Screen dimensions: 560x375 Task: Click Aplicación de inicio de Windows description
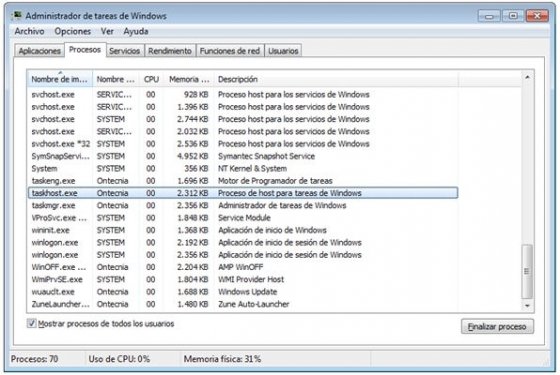point(272,230)
